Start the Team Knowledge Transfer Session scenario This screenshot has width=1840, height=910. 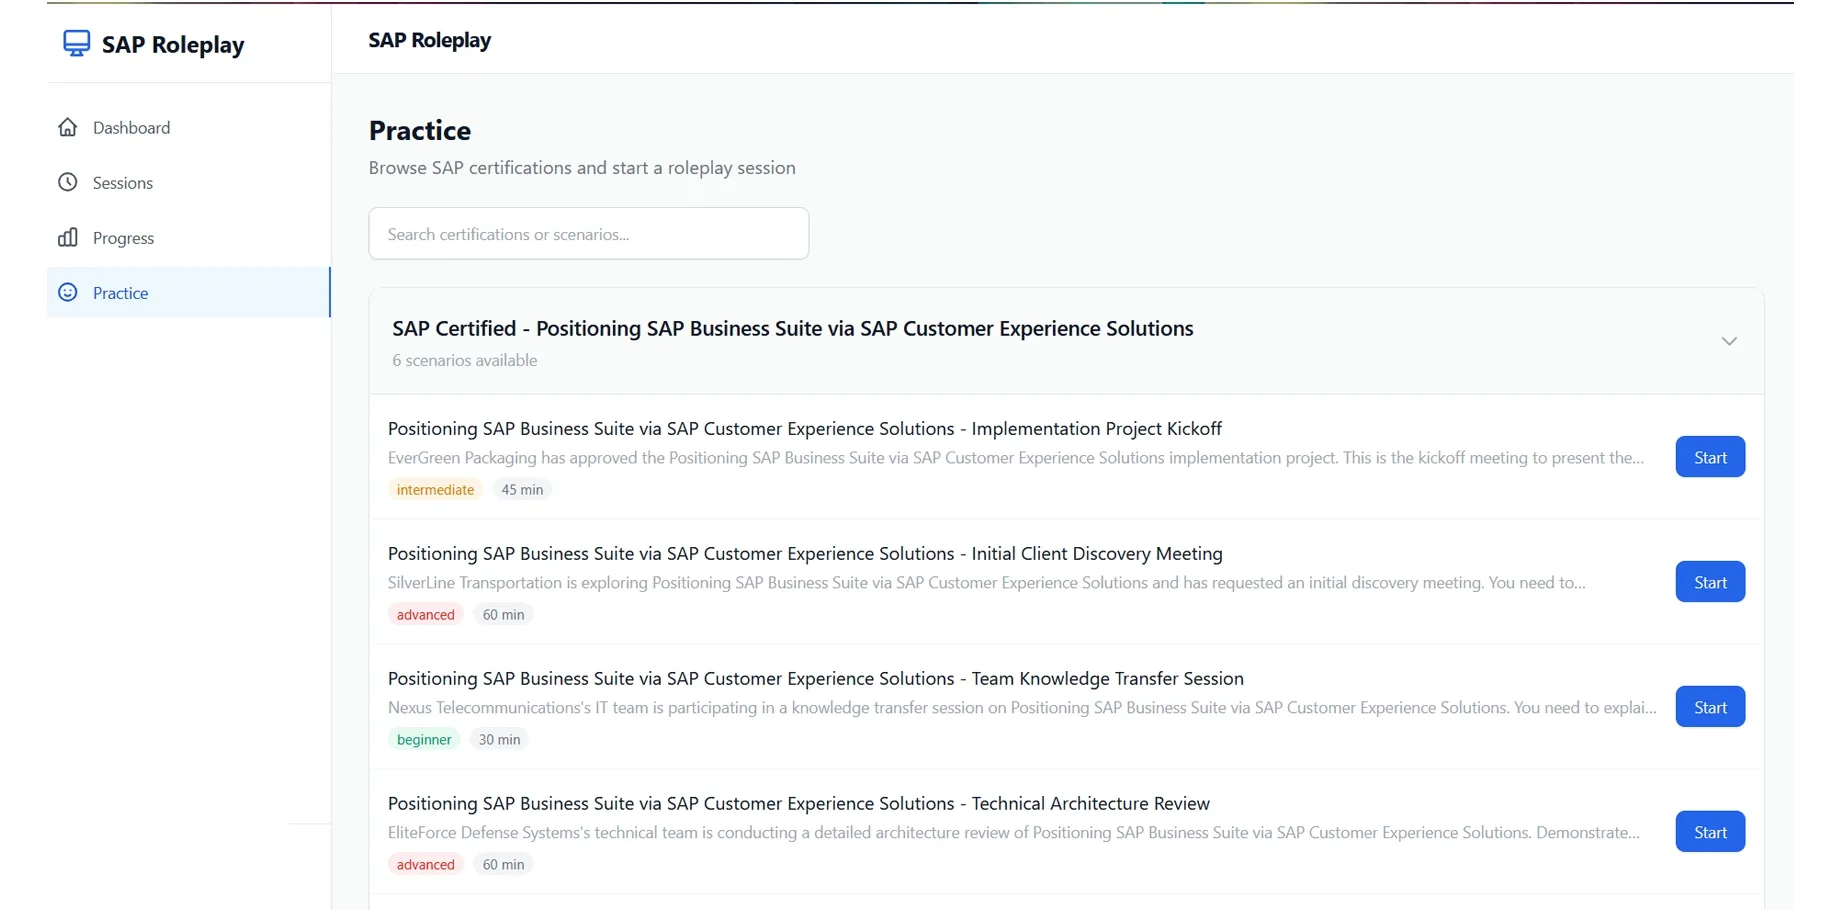pyautogui.click(x=1710, y=707)
